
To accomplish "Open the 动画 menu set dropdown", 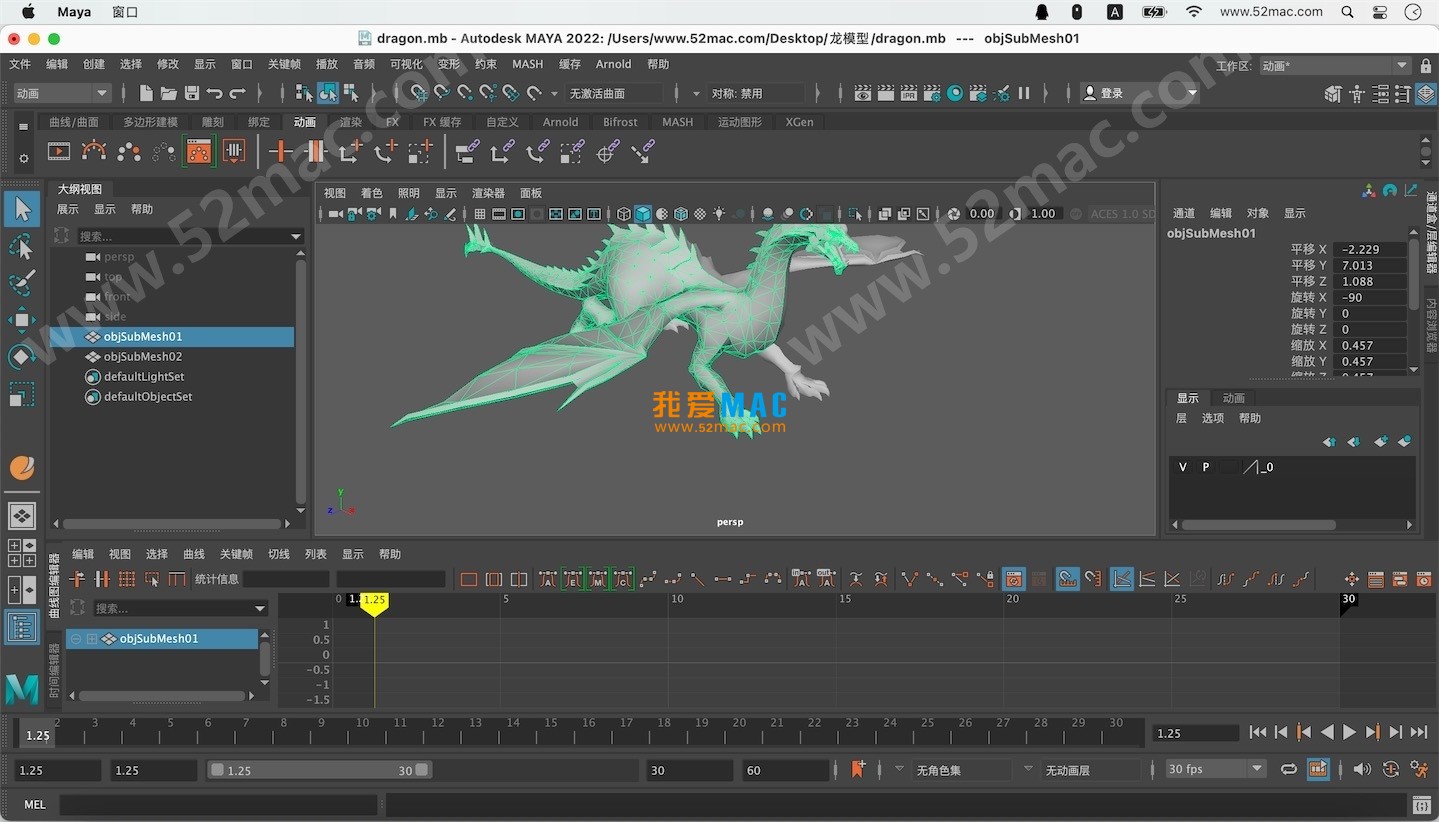I will [62, 93].
